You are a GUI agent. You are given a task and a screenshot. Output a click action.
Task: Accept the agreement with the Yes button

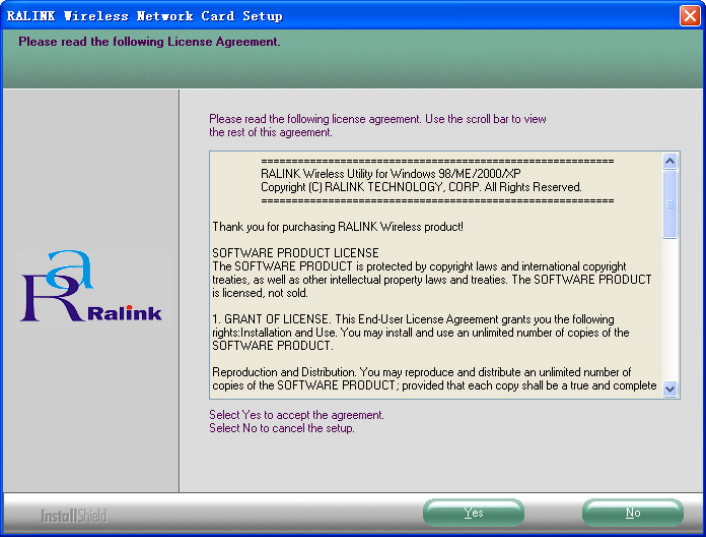tap(474, 512)
